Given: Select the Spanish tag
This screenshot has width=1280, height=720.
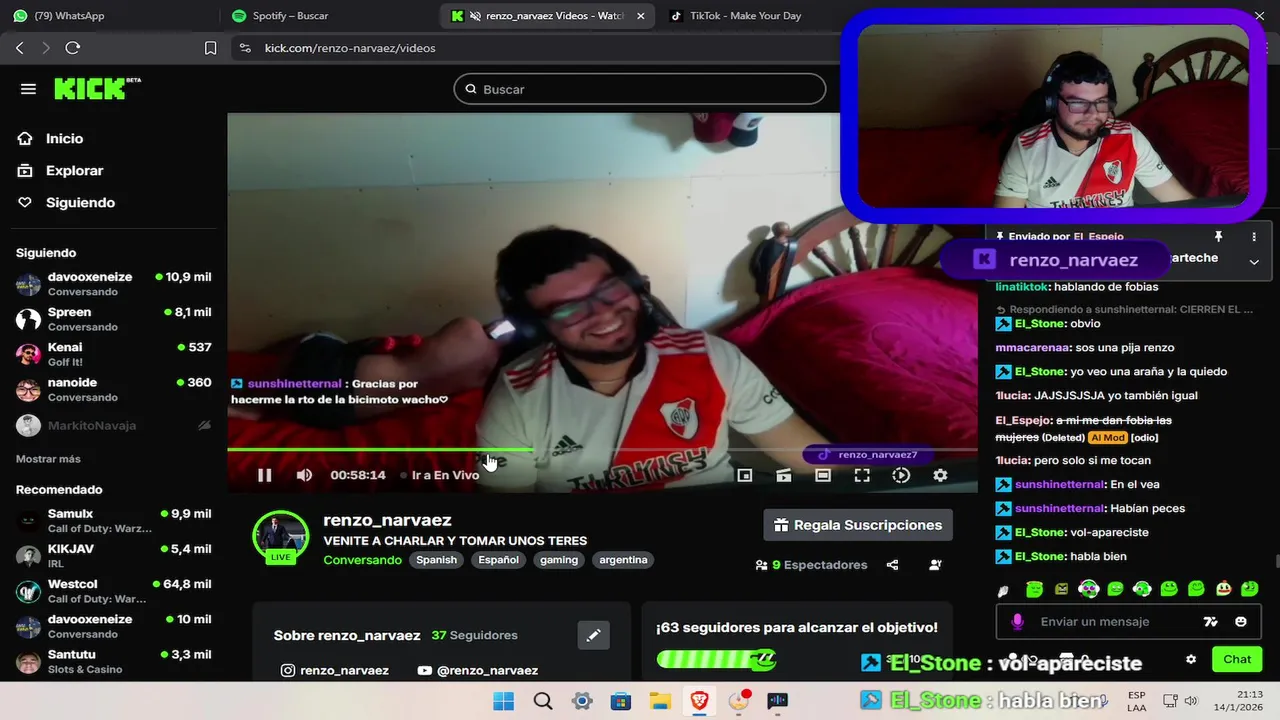Looking at the screenshot, I should pyautogui.click(x=436, y=560).
